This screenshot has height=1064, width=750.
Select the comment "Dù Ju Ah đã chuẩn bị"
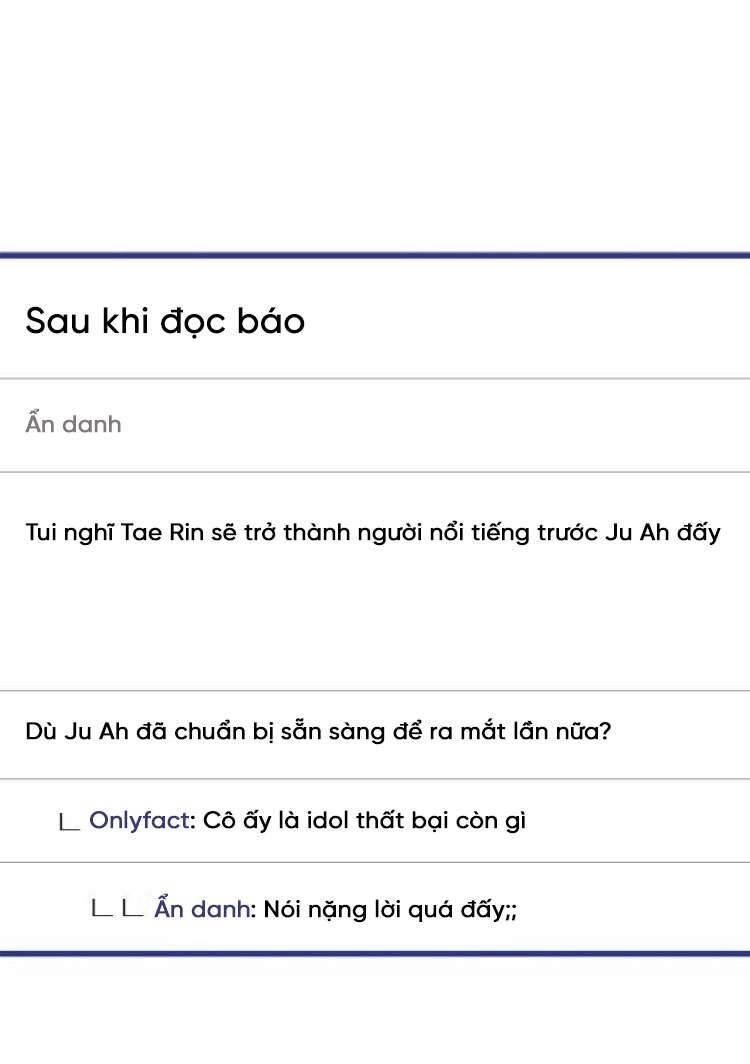(318, 732)
